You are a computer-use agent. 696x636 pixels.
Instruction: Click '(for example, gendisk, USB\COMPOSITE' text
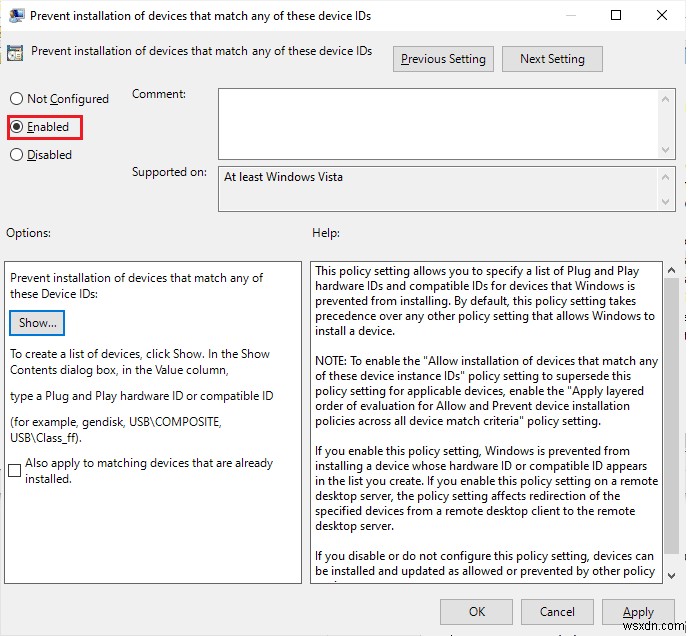(x=116, y=430)
